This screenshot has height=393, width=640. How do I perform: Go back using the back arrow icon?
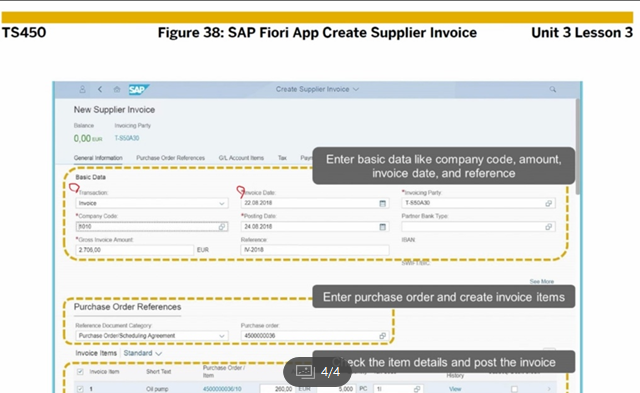coord(100,89)
